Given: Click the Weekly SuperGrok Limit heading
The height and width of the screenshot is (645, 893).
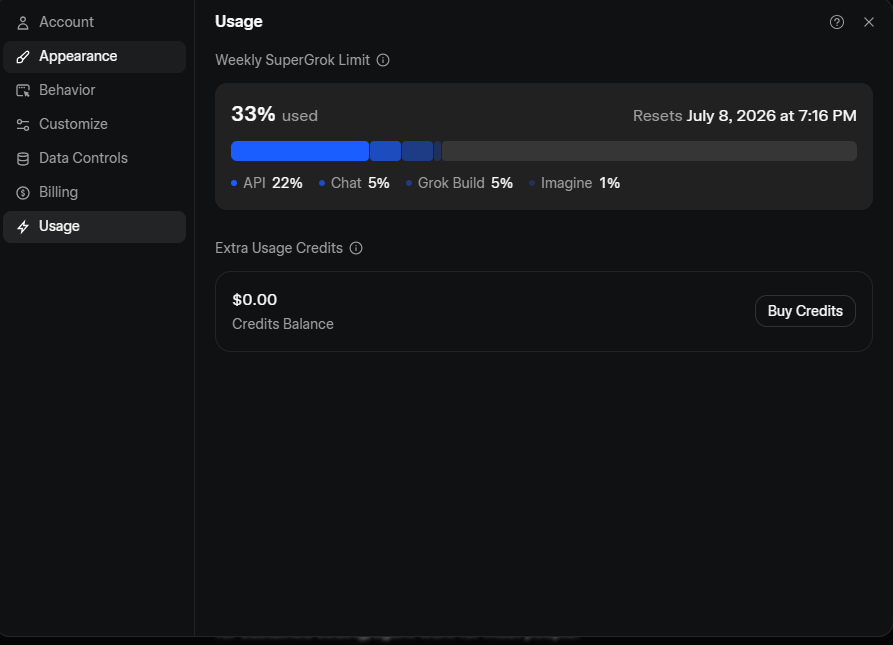Looking at the screenshot, I should [292, 60].
